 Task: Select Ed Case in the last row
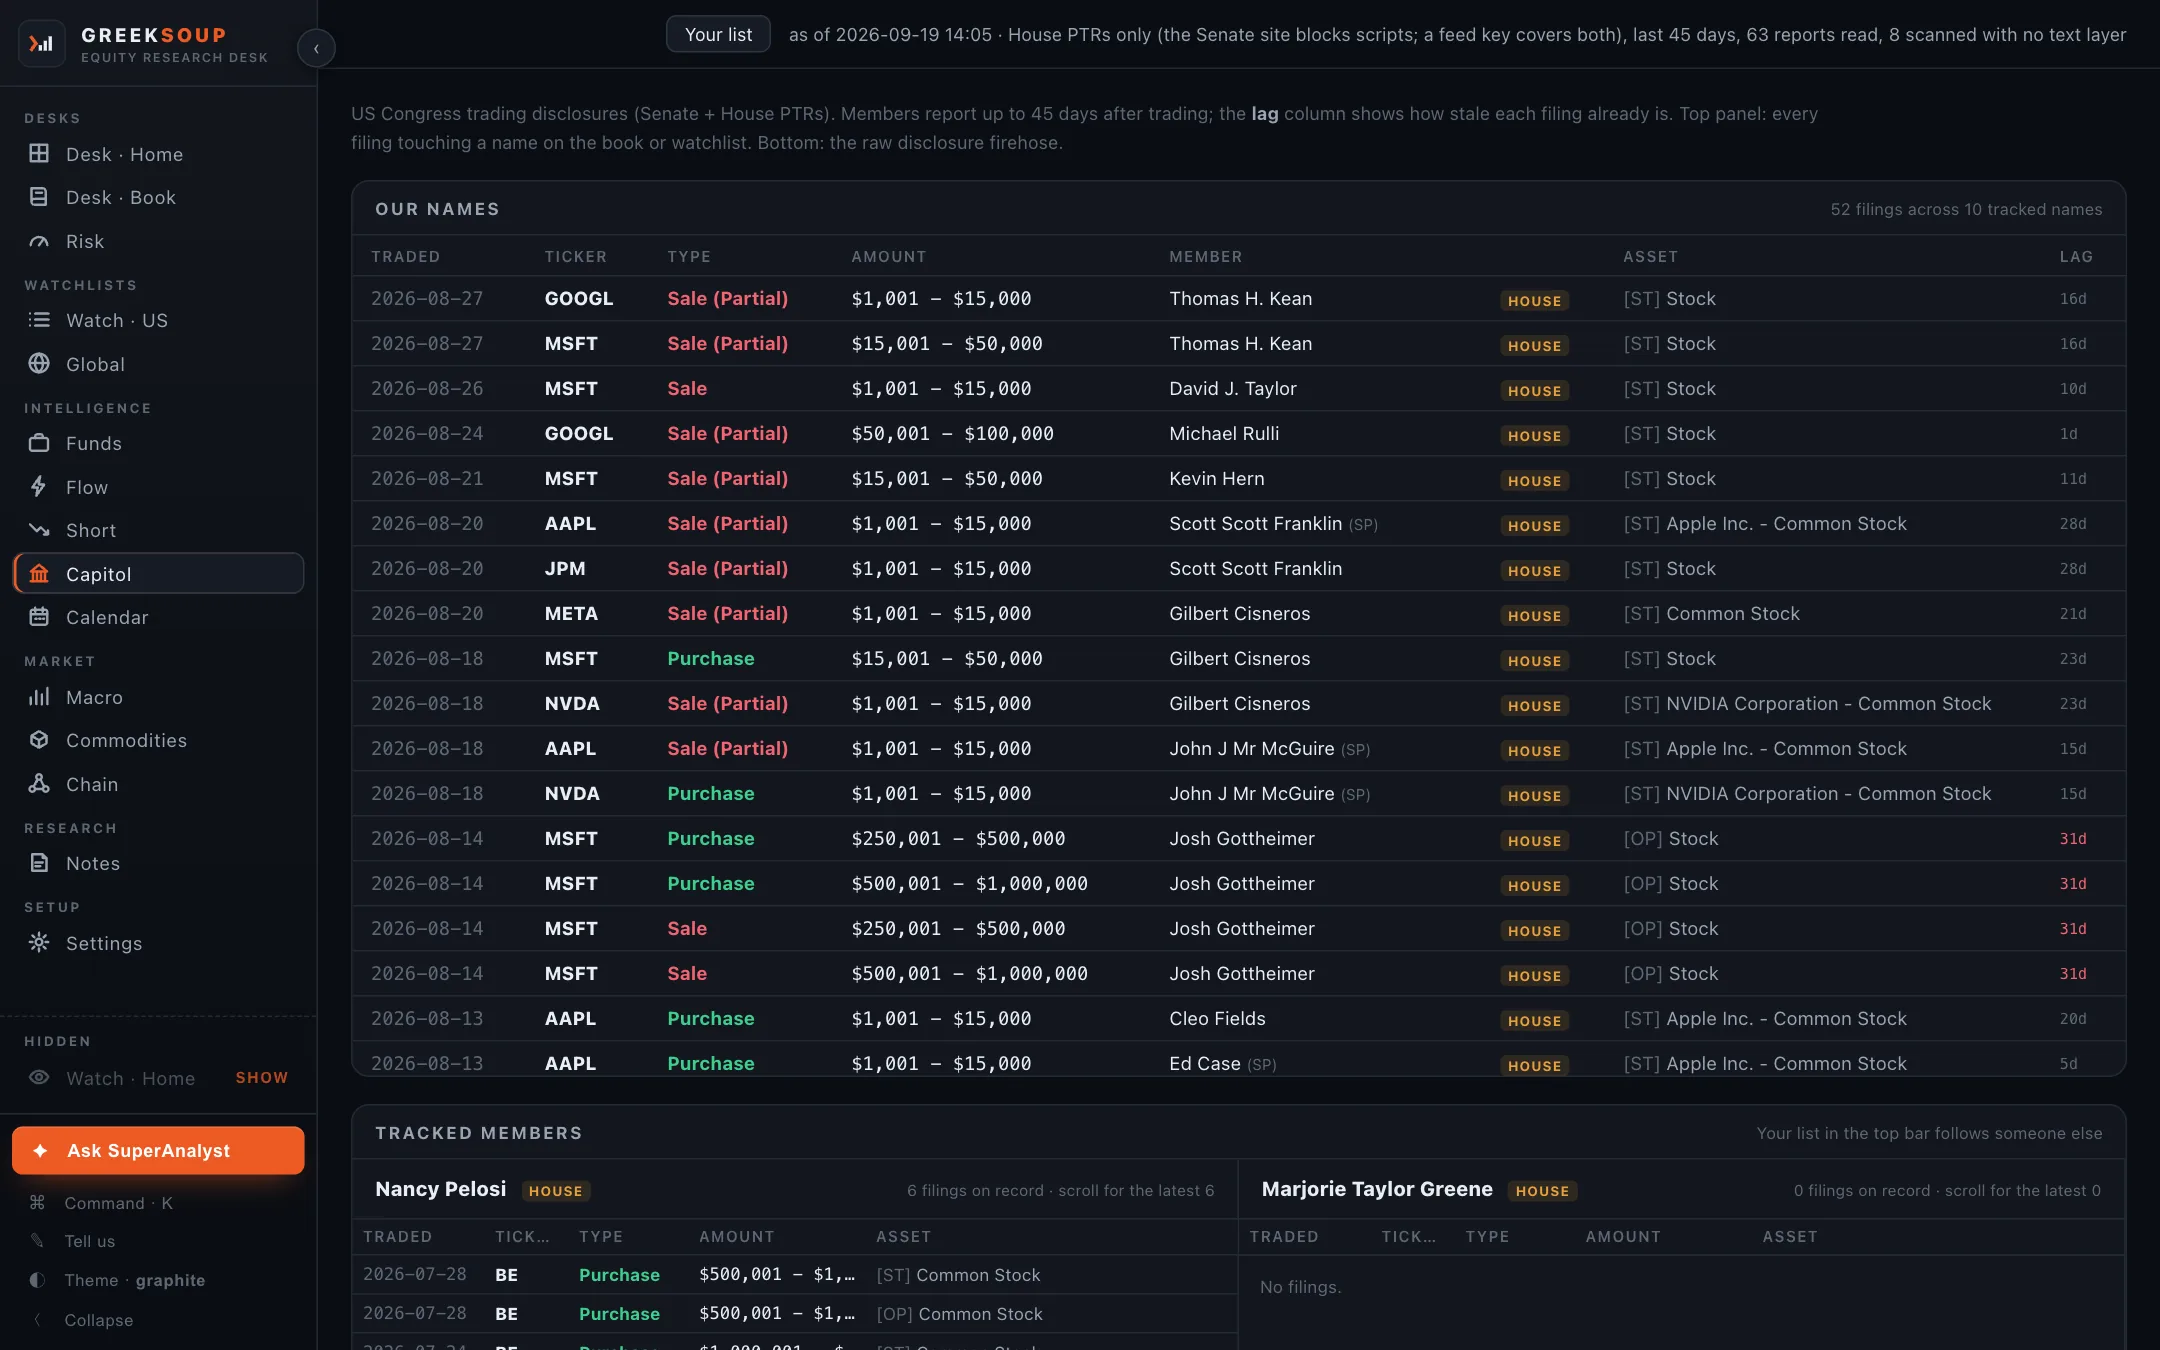1205,1063
